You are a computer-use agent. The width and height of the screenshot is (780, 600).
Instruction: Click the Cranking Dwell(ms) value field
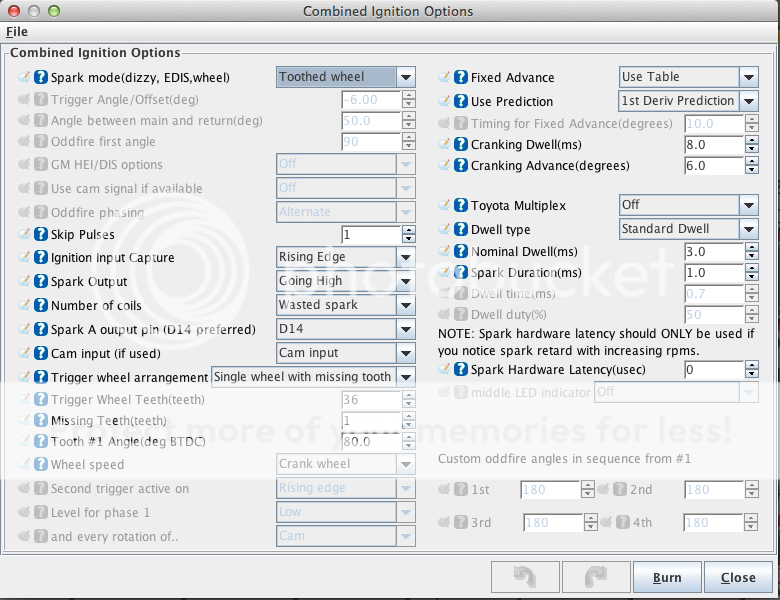point(714,144)
